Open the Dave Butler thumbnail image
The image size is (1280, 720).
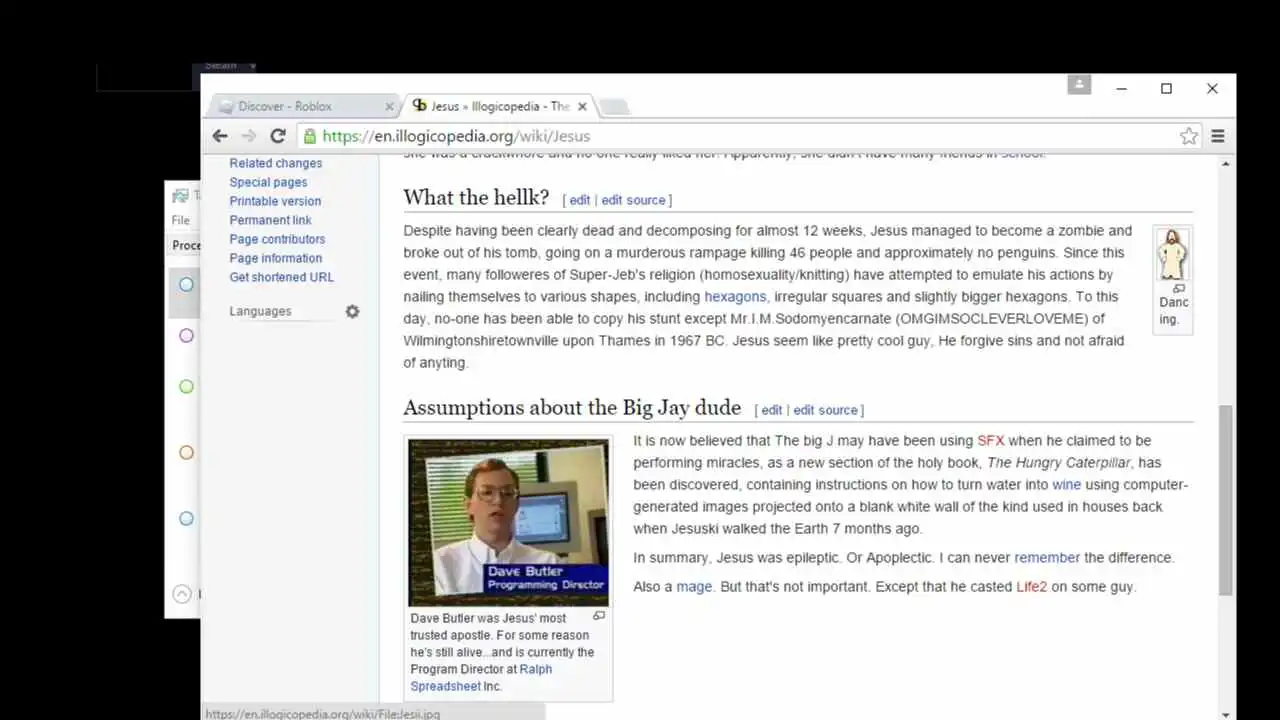[508, 522]
